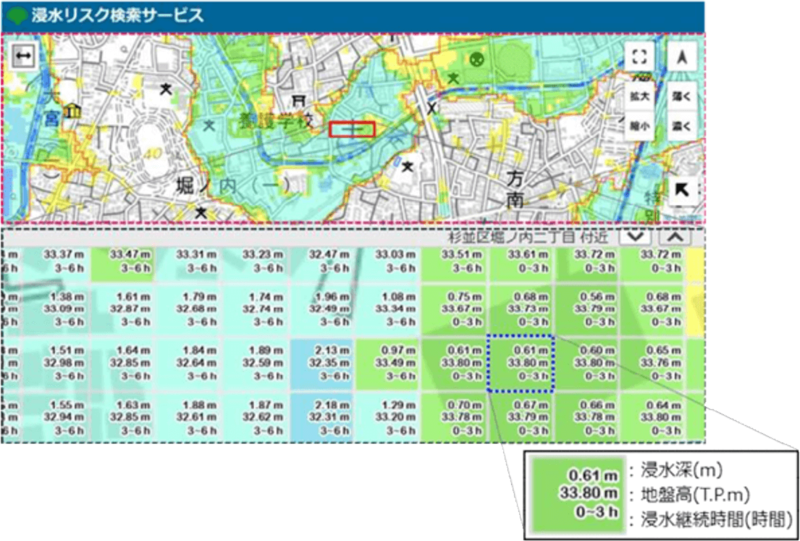The height and width of the screenshot is (541, 800).
Task: Click the green star marker on map
Action: pos(453,78)
